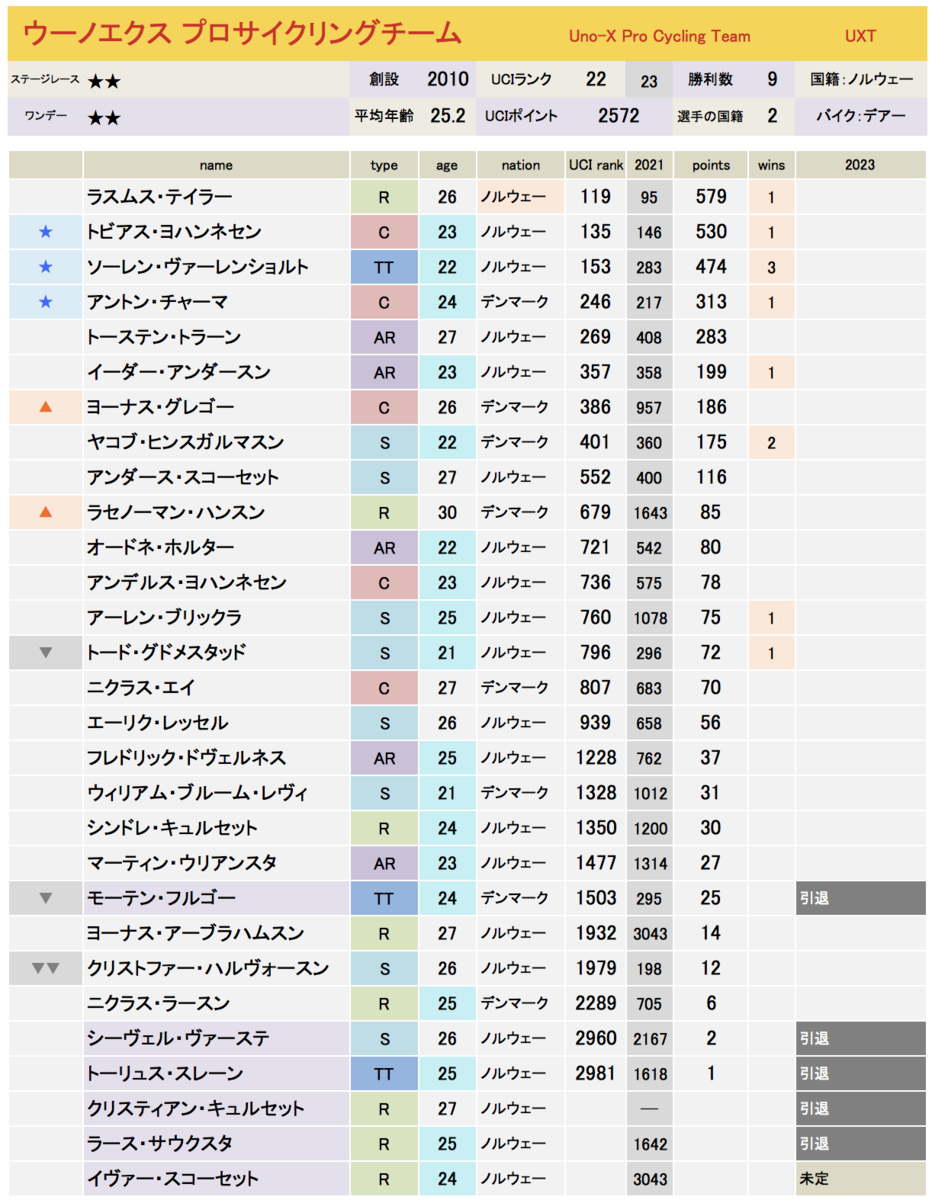Click the orange up triangle beside ヨーナス・グレゴー
Screen dimensions: 932x1200
(45, 407)
